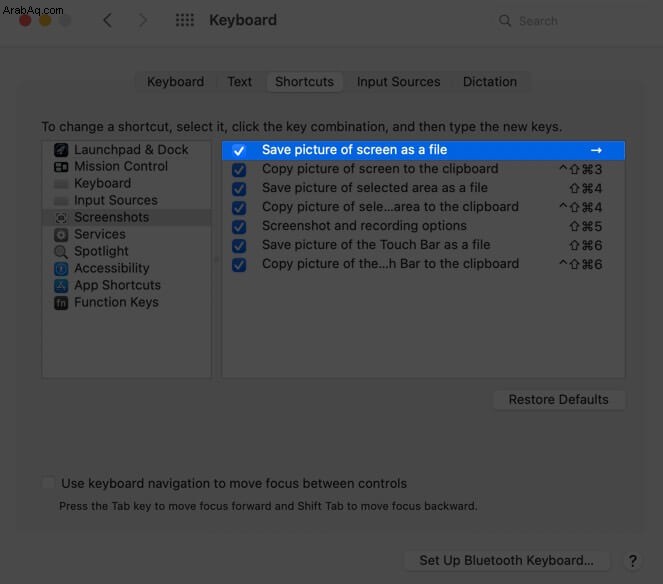Select Mission Control category
Image resolution: width=663 pixels, height=584 pixels.
point(127,167)
